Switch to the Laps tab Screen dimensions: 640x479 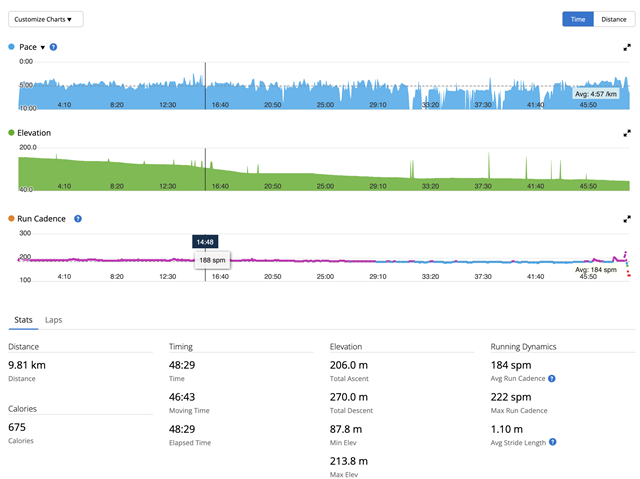pos(53,320)
